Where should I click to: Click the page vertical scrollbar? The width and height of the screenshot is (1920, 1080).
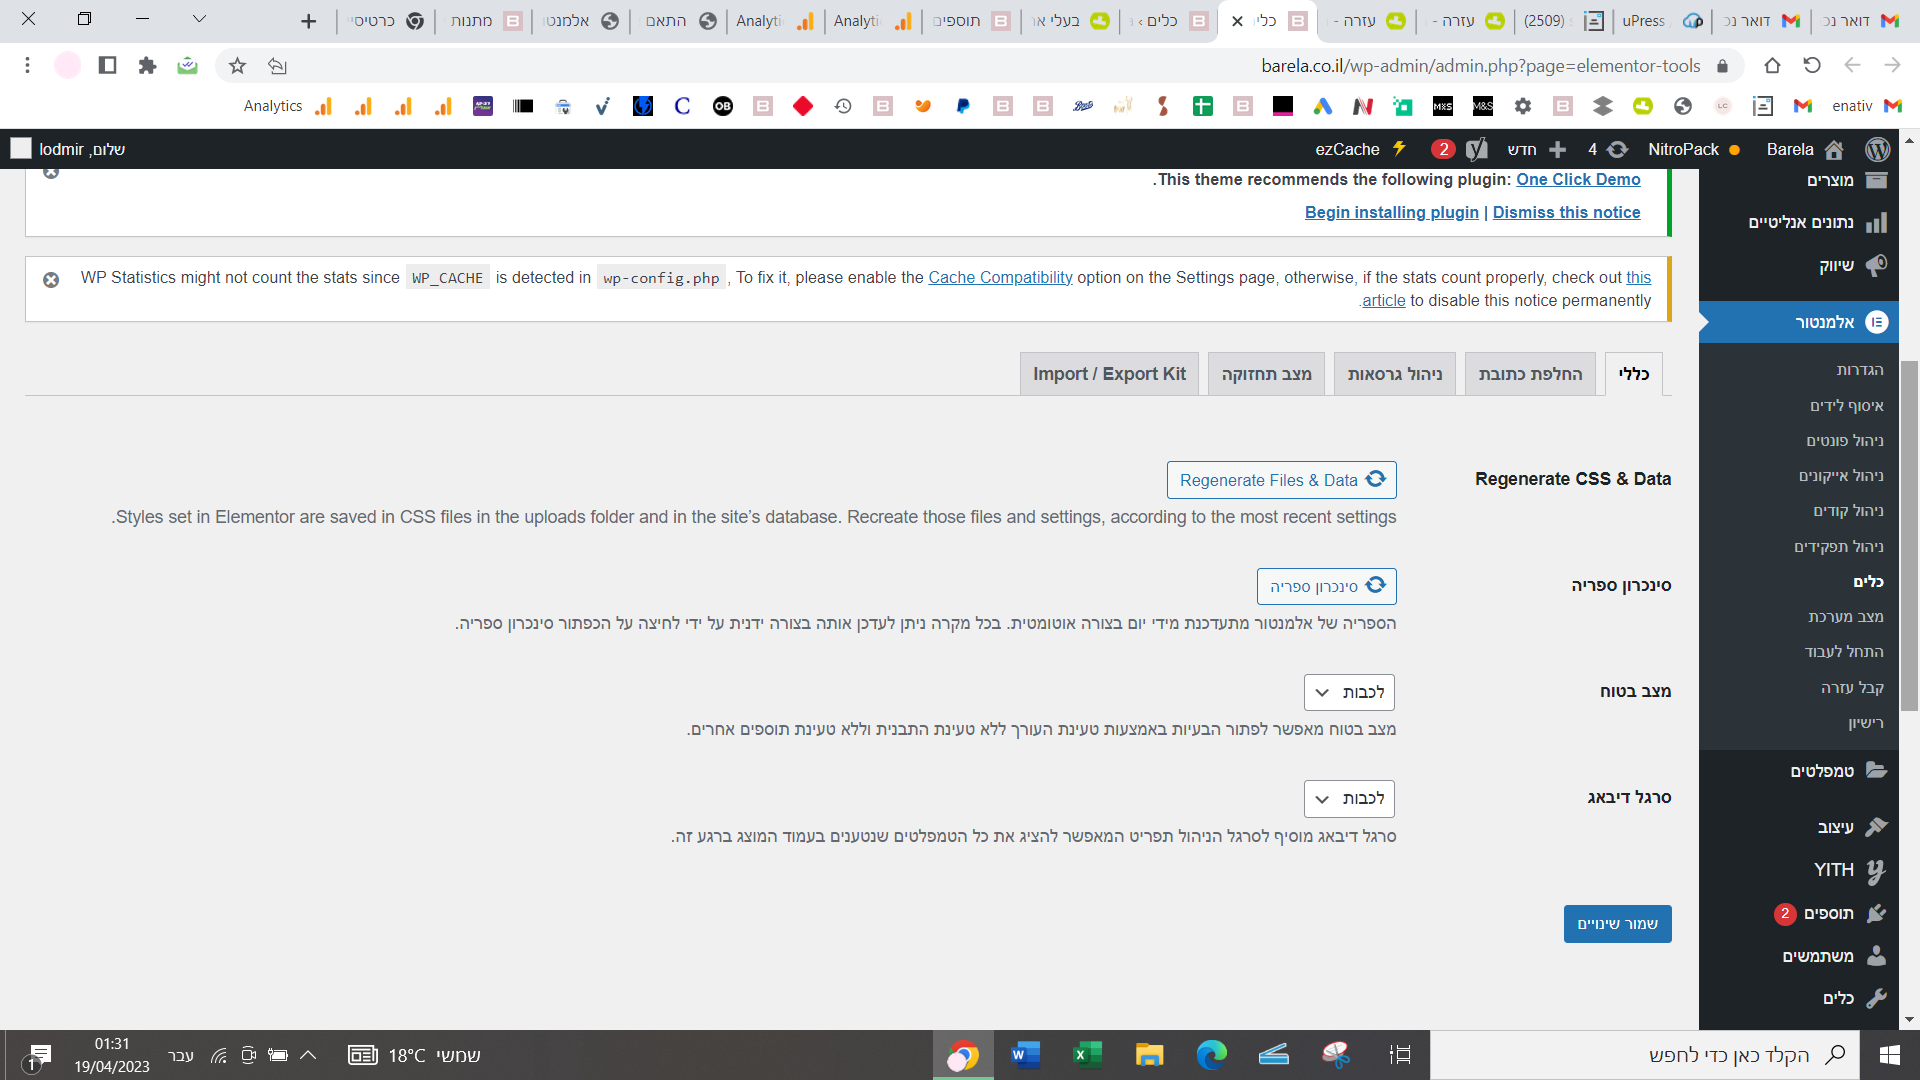1909,535
